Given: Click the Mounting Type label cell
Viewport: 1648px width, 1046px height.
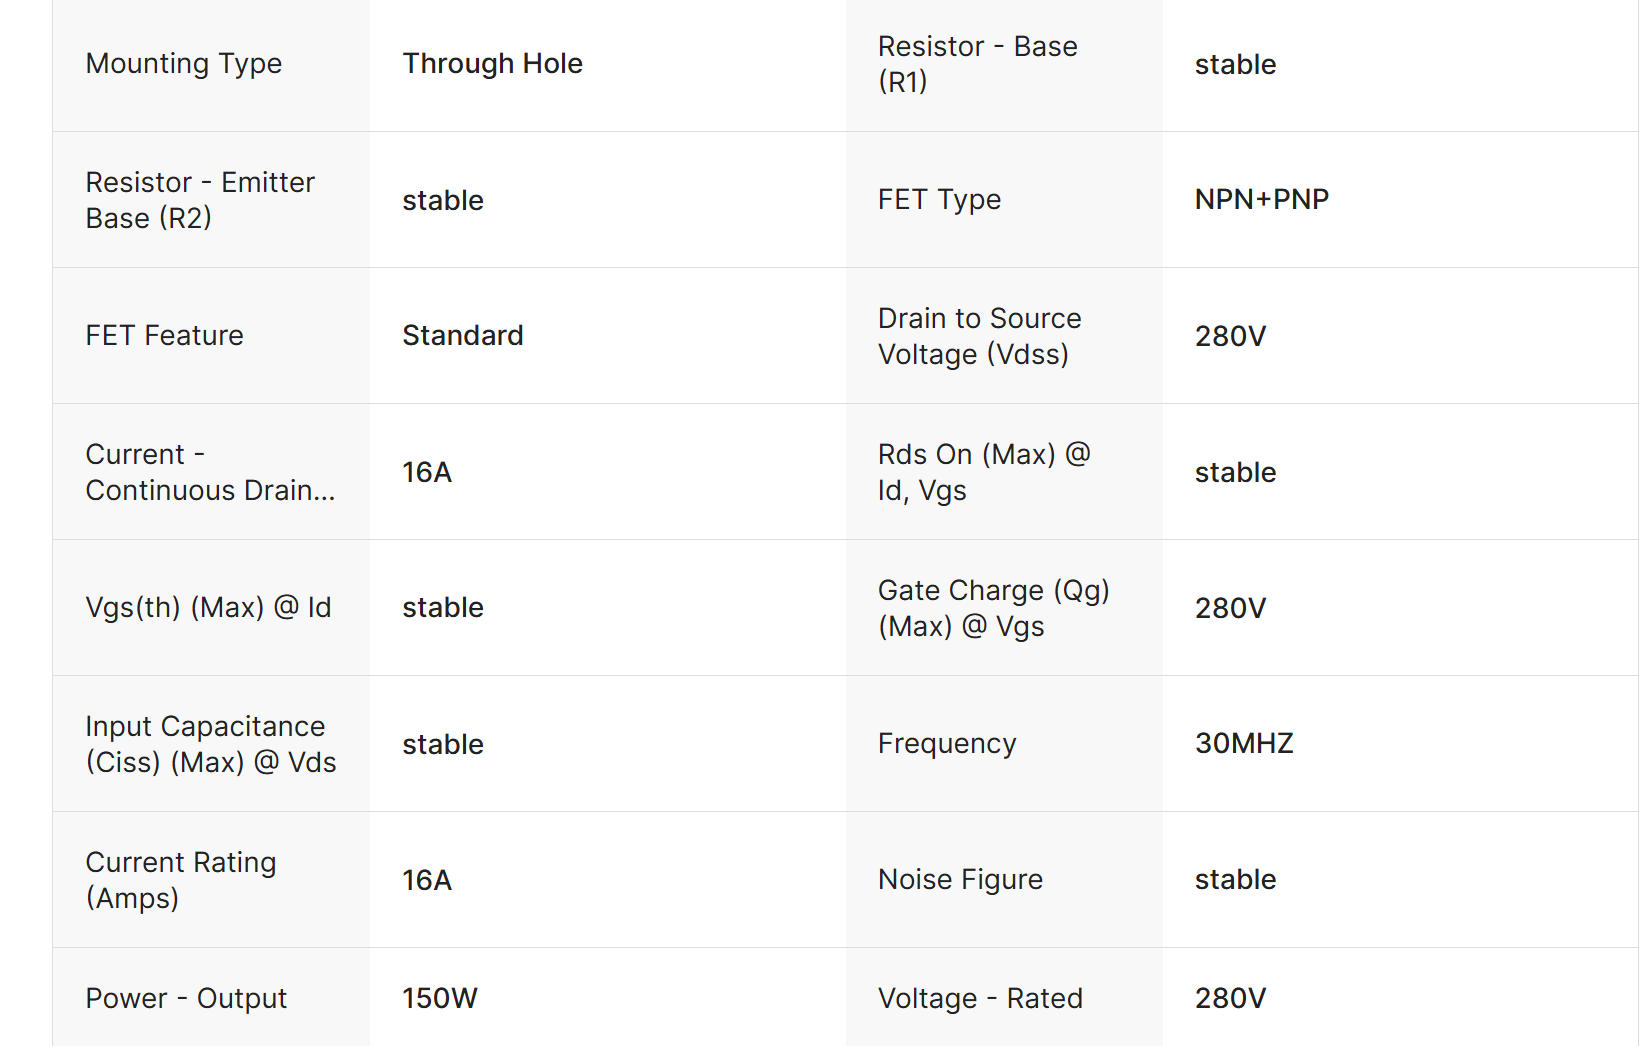Looking at the screenshot, I should pyautogui.click(x=184, y=64).
